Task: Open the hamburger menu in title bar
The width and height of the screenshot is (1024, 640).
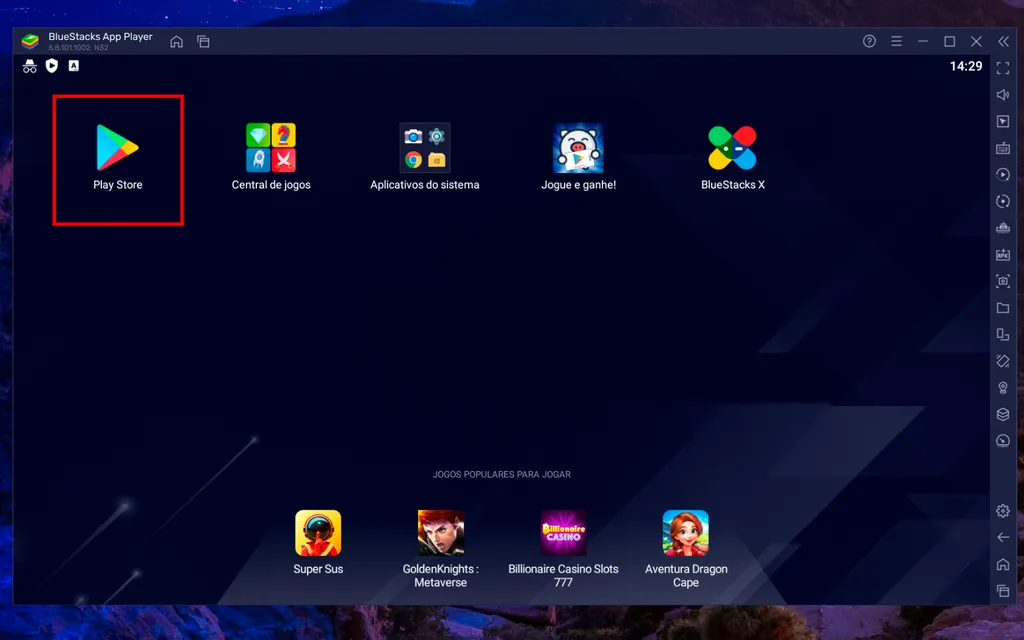Action: pyautogui.click(x=897, y=41)
